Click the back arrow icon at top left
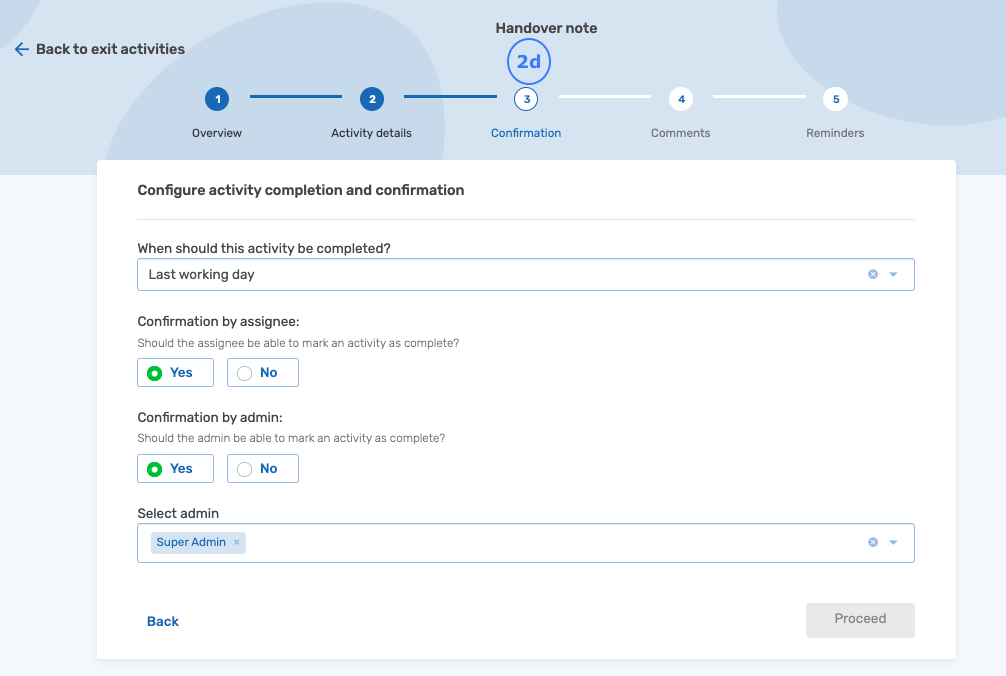 (x=21, y=49)
